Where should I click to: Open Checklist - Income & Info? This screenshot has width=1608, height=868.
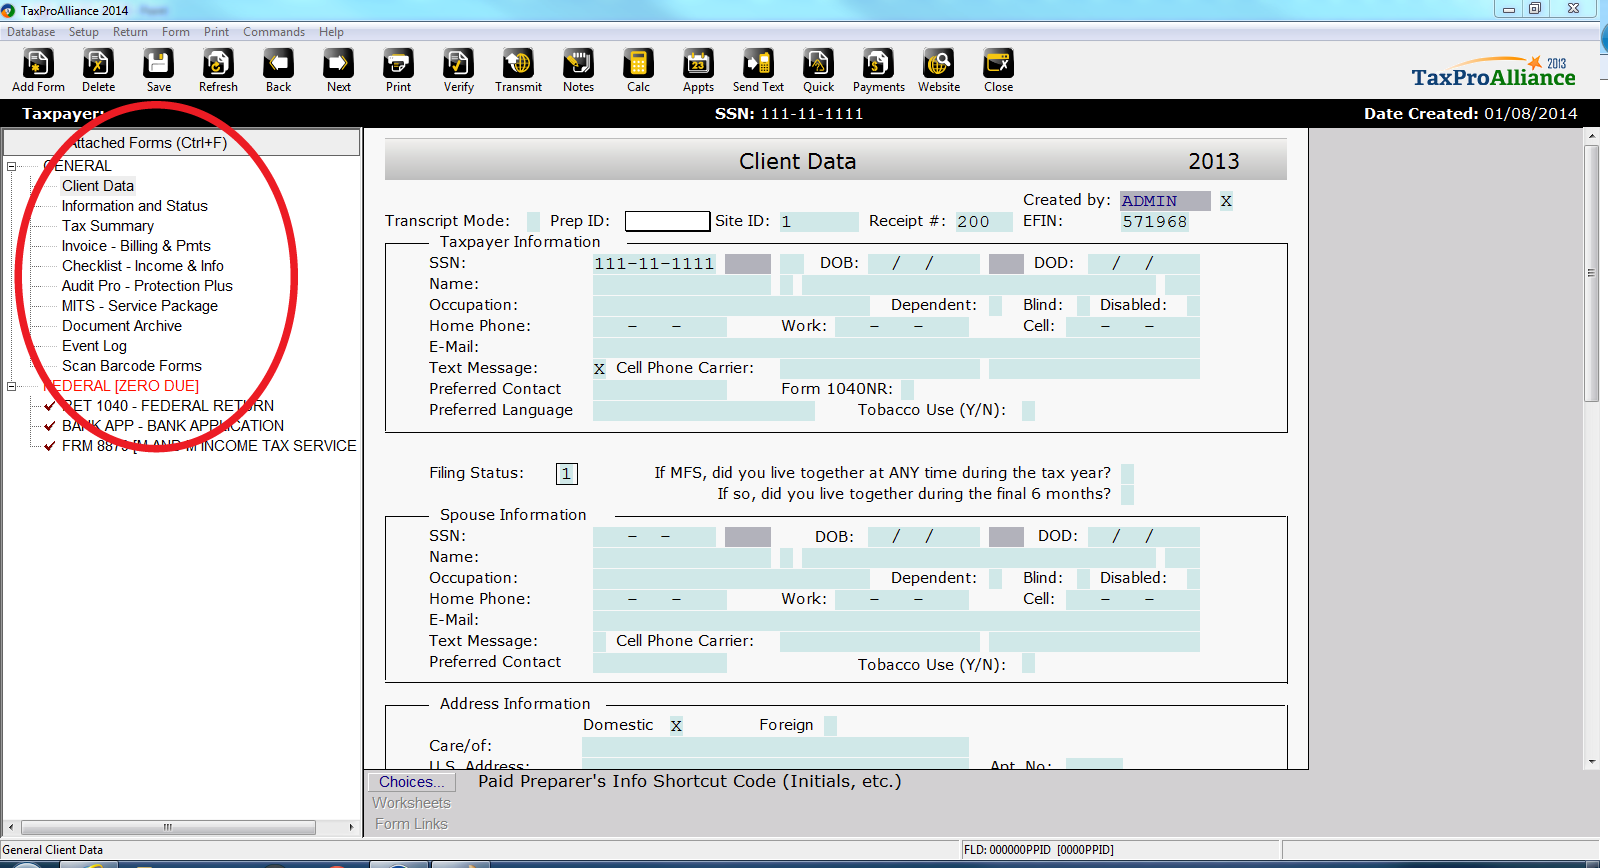[x=143, y=266]
